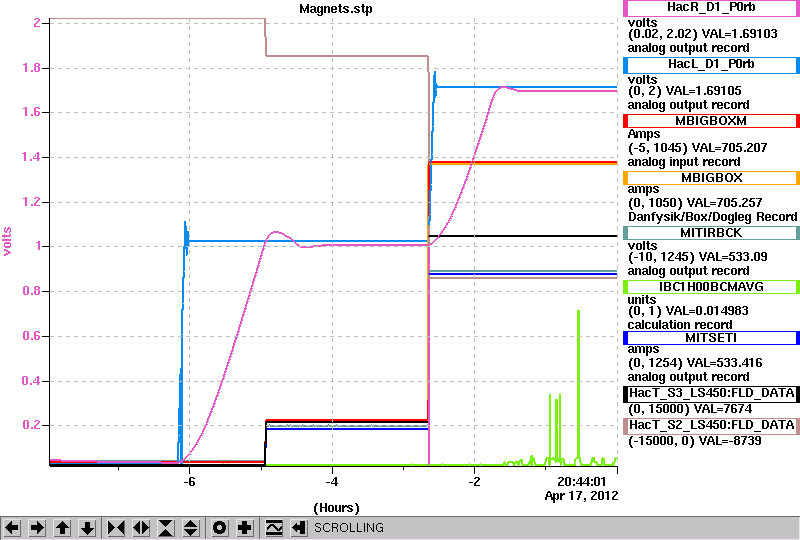This screenshot has height=540, width=800.
Task: Click the volts y-axis label
Action: 7,241
